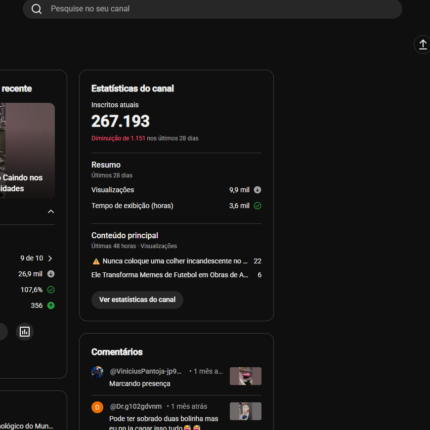This screenshot has height=430, width=430.
Task: Click the grey icon beside 26,9 mil
Action: click(51, 274)
